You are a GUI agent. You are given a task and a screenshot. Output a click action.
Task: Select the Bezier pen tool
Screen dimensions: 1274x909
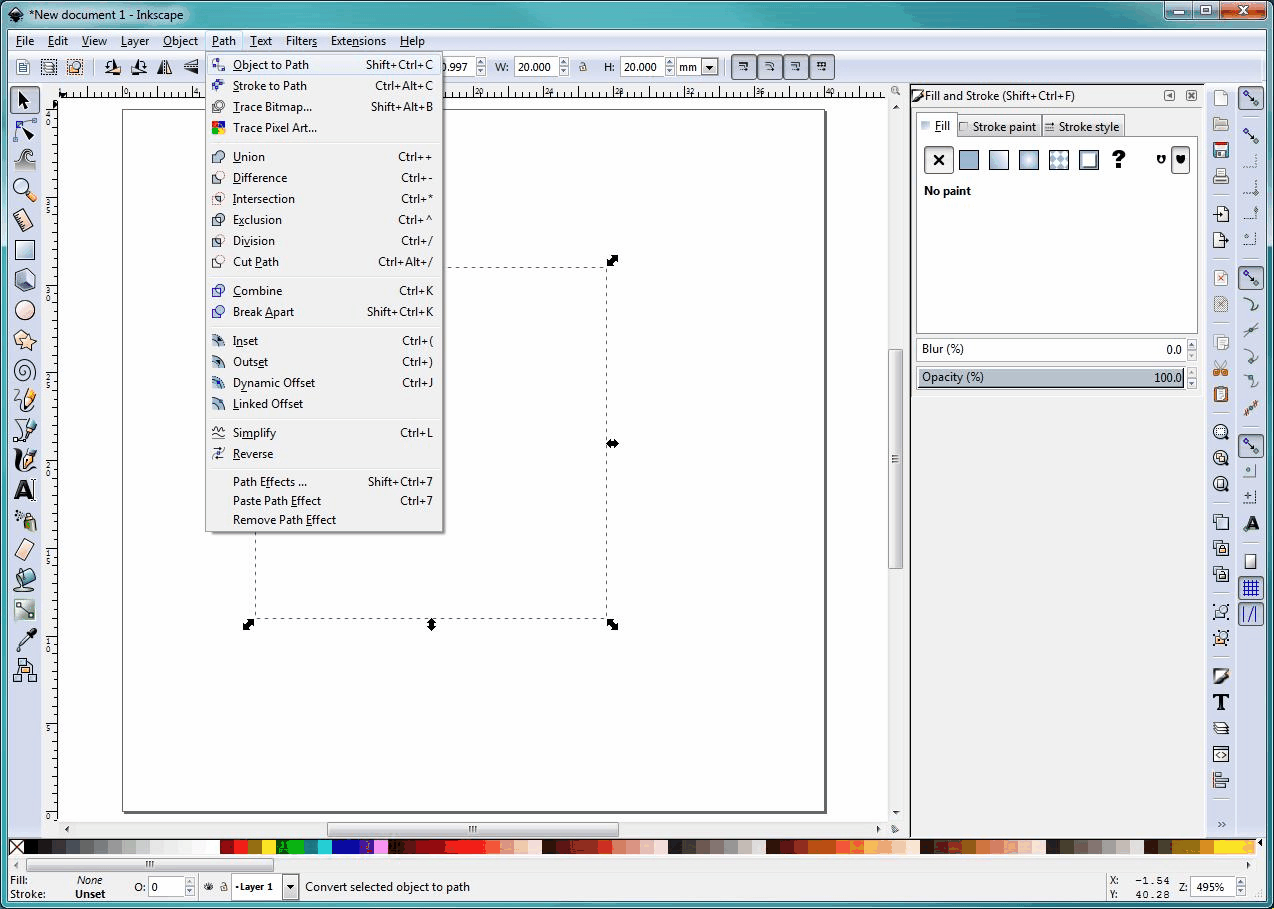coord(25,430)
